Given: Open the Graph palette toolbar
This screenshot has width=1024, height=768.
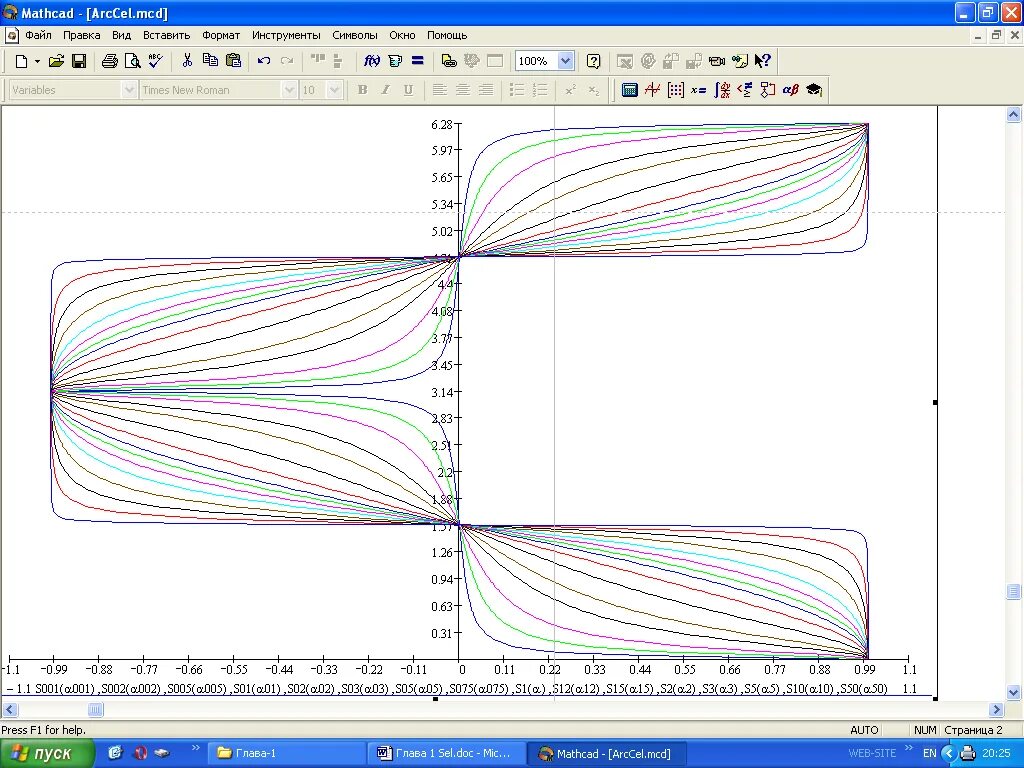Looking at the screenshot, I should click(652, 90).
